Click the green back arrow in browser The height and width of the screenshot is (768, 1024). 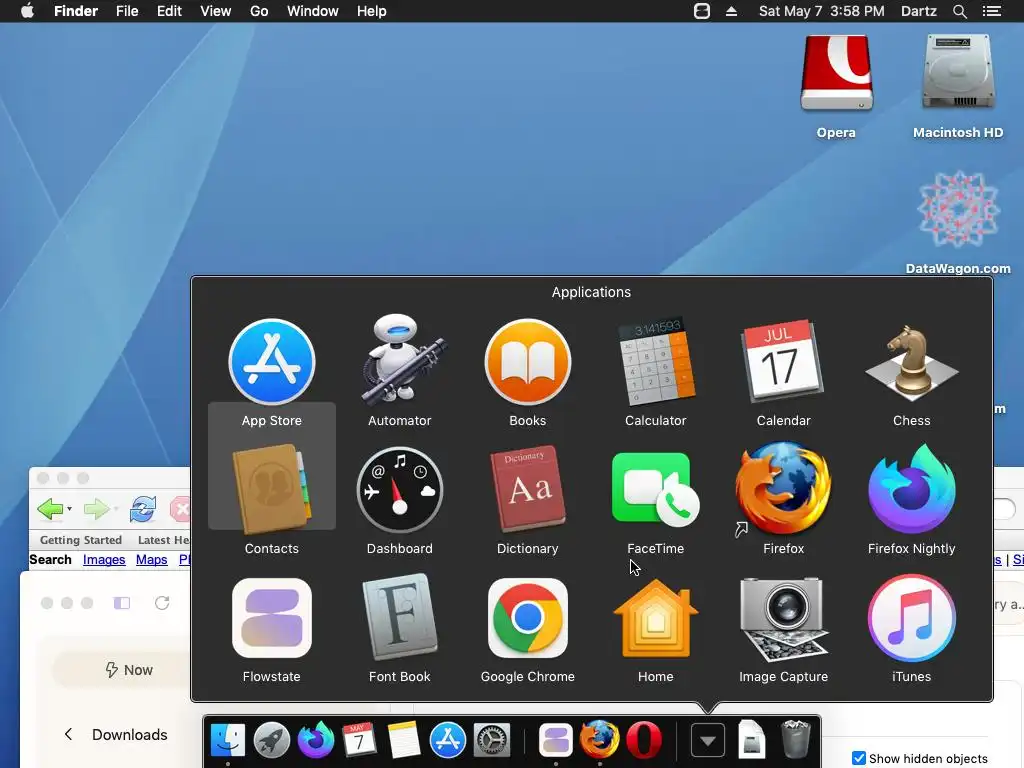(50, 509)
